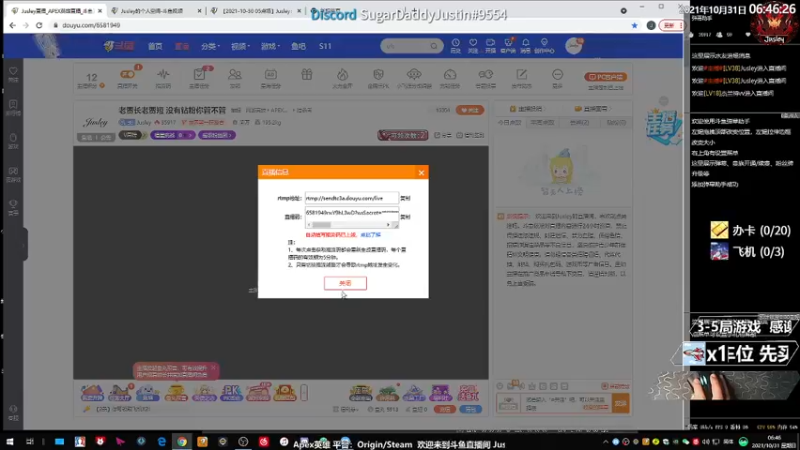
Task: Expand the 视频 dropdown menu
Action: [240, 46]
